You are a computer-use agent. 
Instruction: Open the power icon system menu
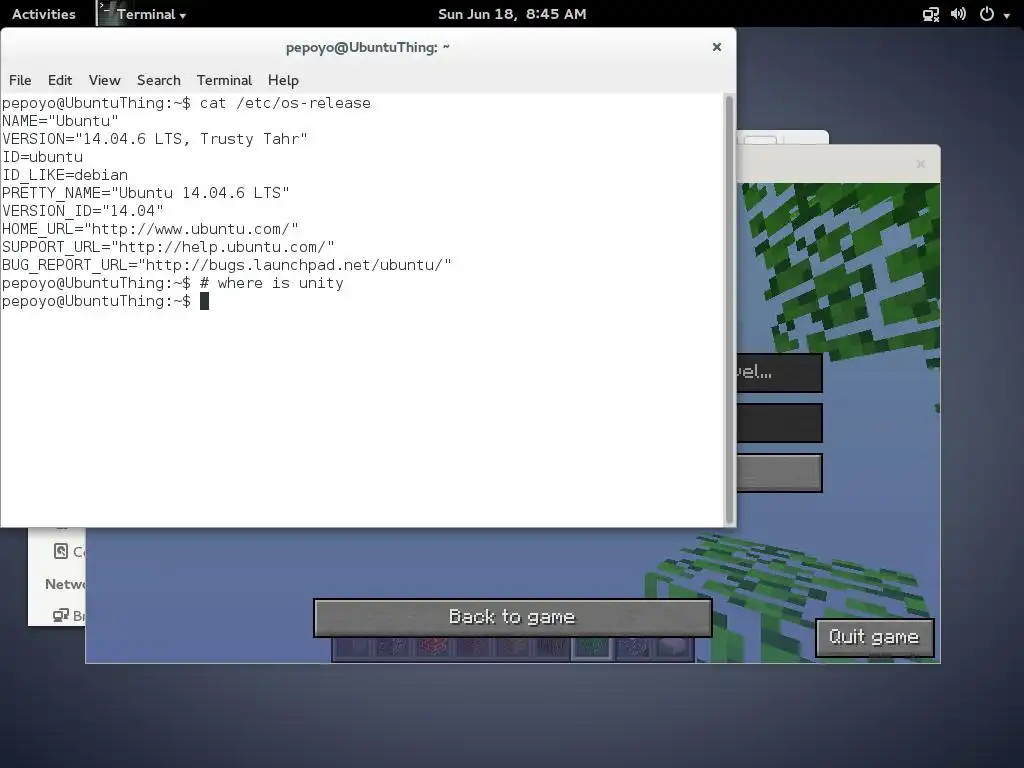pos(987,14)
